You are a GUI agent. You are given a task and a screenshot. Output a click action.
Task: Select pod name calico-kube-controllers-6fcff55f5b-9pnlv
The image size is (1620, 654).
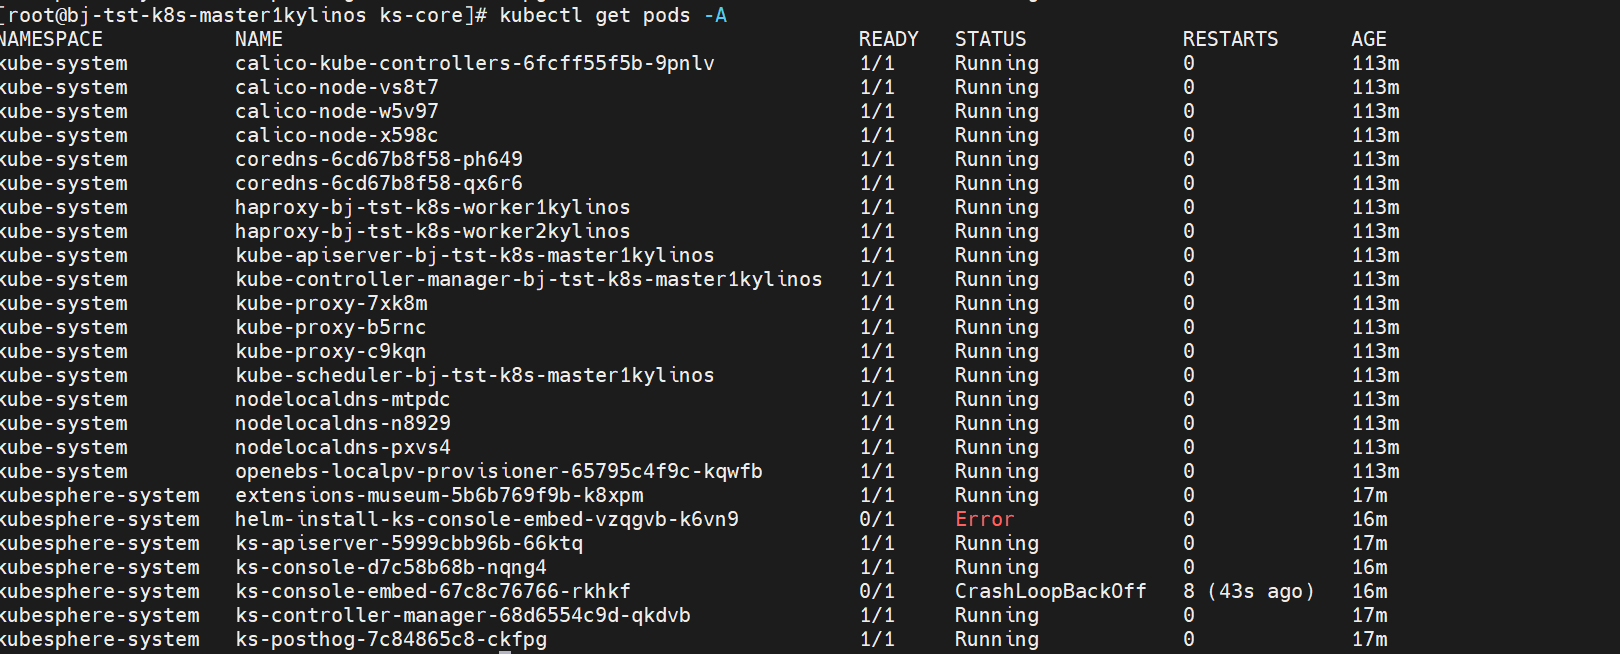pyautogui.click(x=474, y=63)
